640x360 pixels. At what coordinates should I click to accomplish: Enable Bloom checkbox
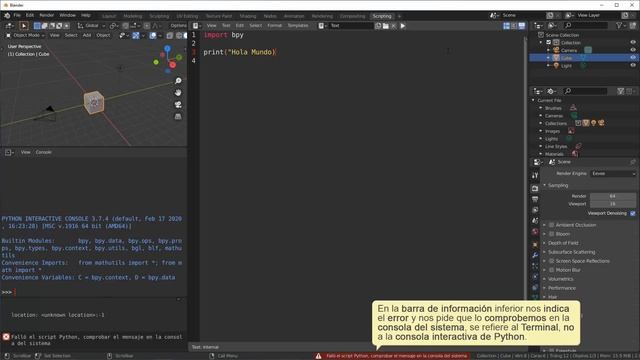(551, 234)
